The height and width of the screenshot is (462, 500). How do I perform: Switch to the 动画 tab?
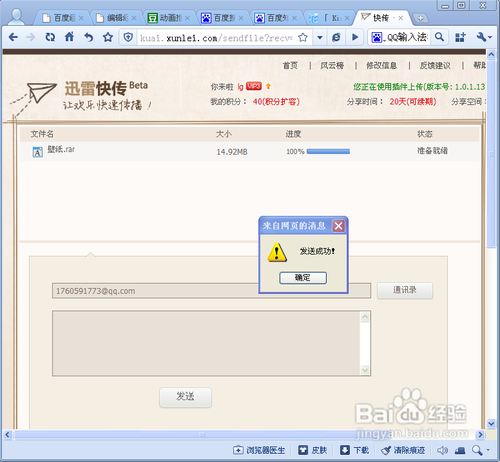[x=168, y=18]
